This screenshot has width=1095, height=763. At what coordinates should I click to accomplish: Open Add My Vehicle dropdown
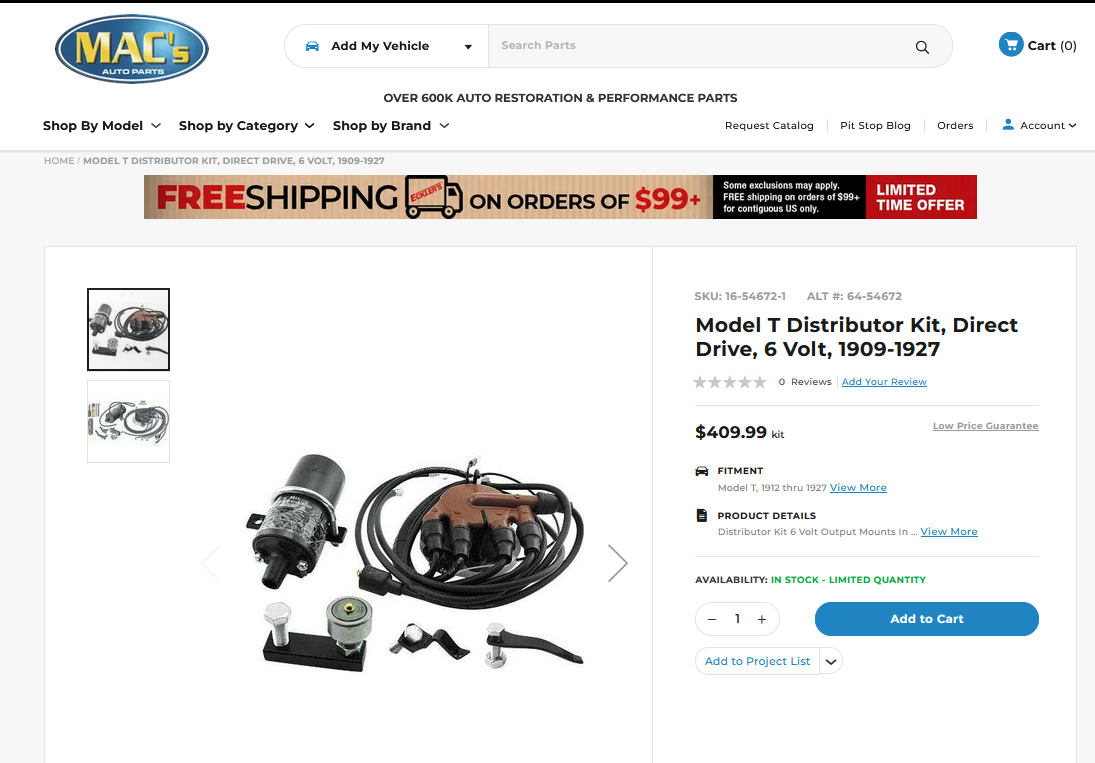(386, 46)
